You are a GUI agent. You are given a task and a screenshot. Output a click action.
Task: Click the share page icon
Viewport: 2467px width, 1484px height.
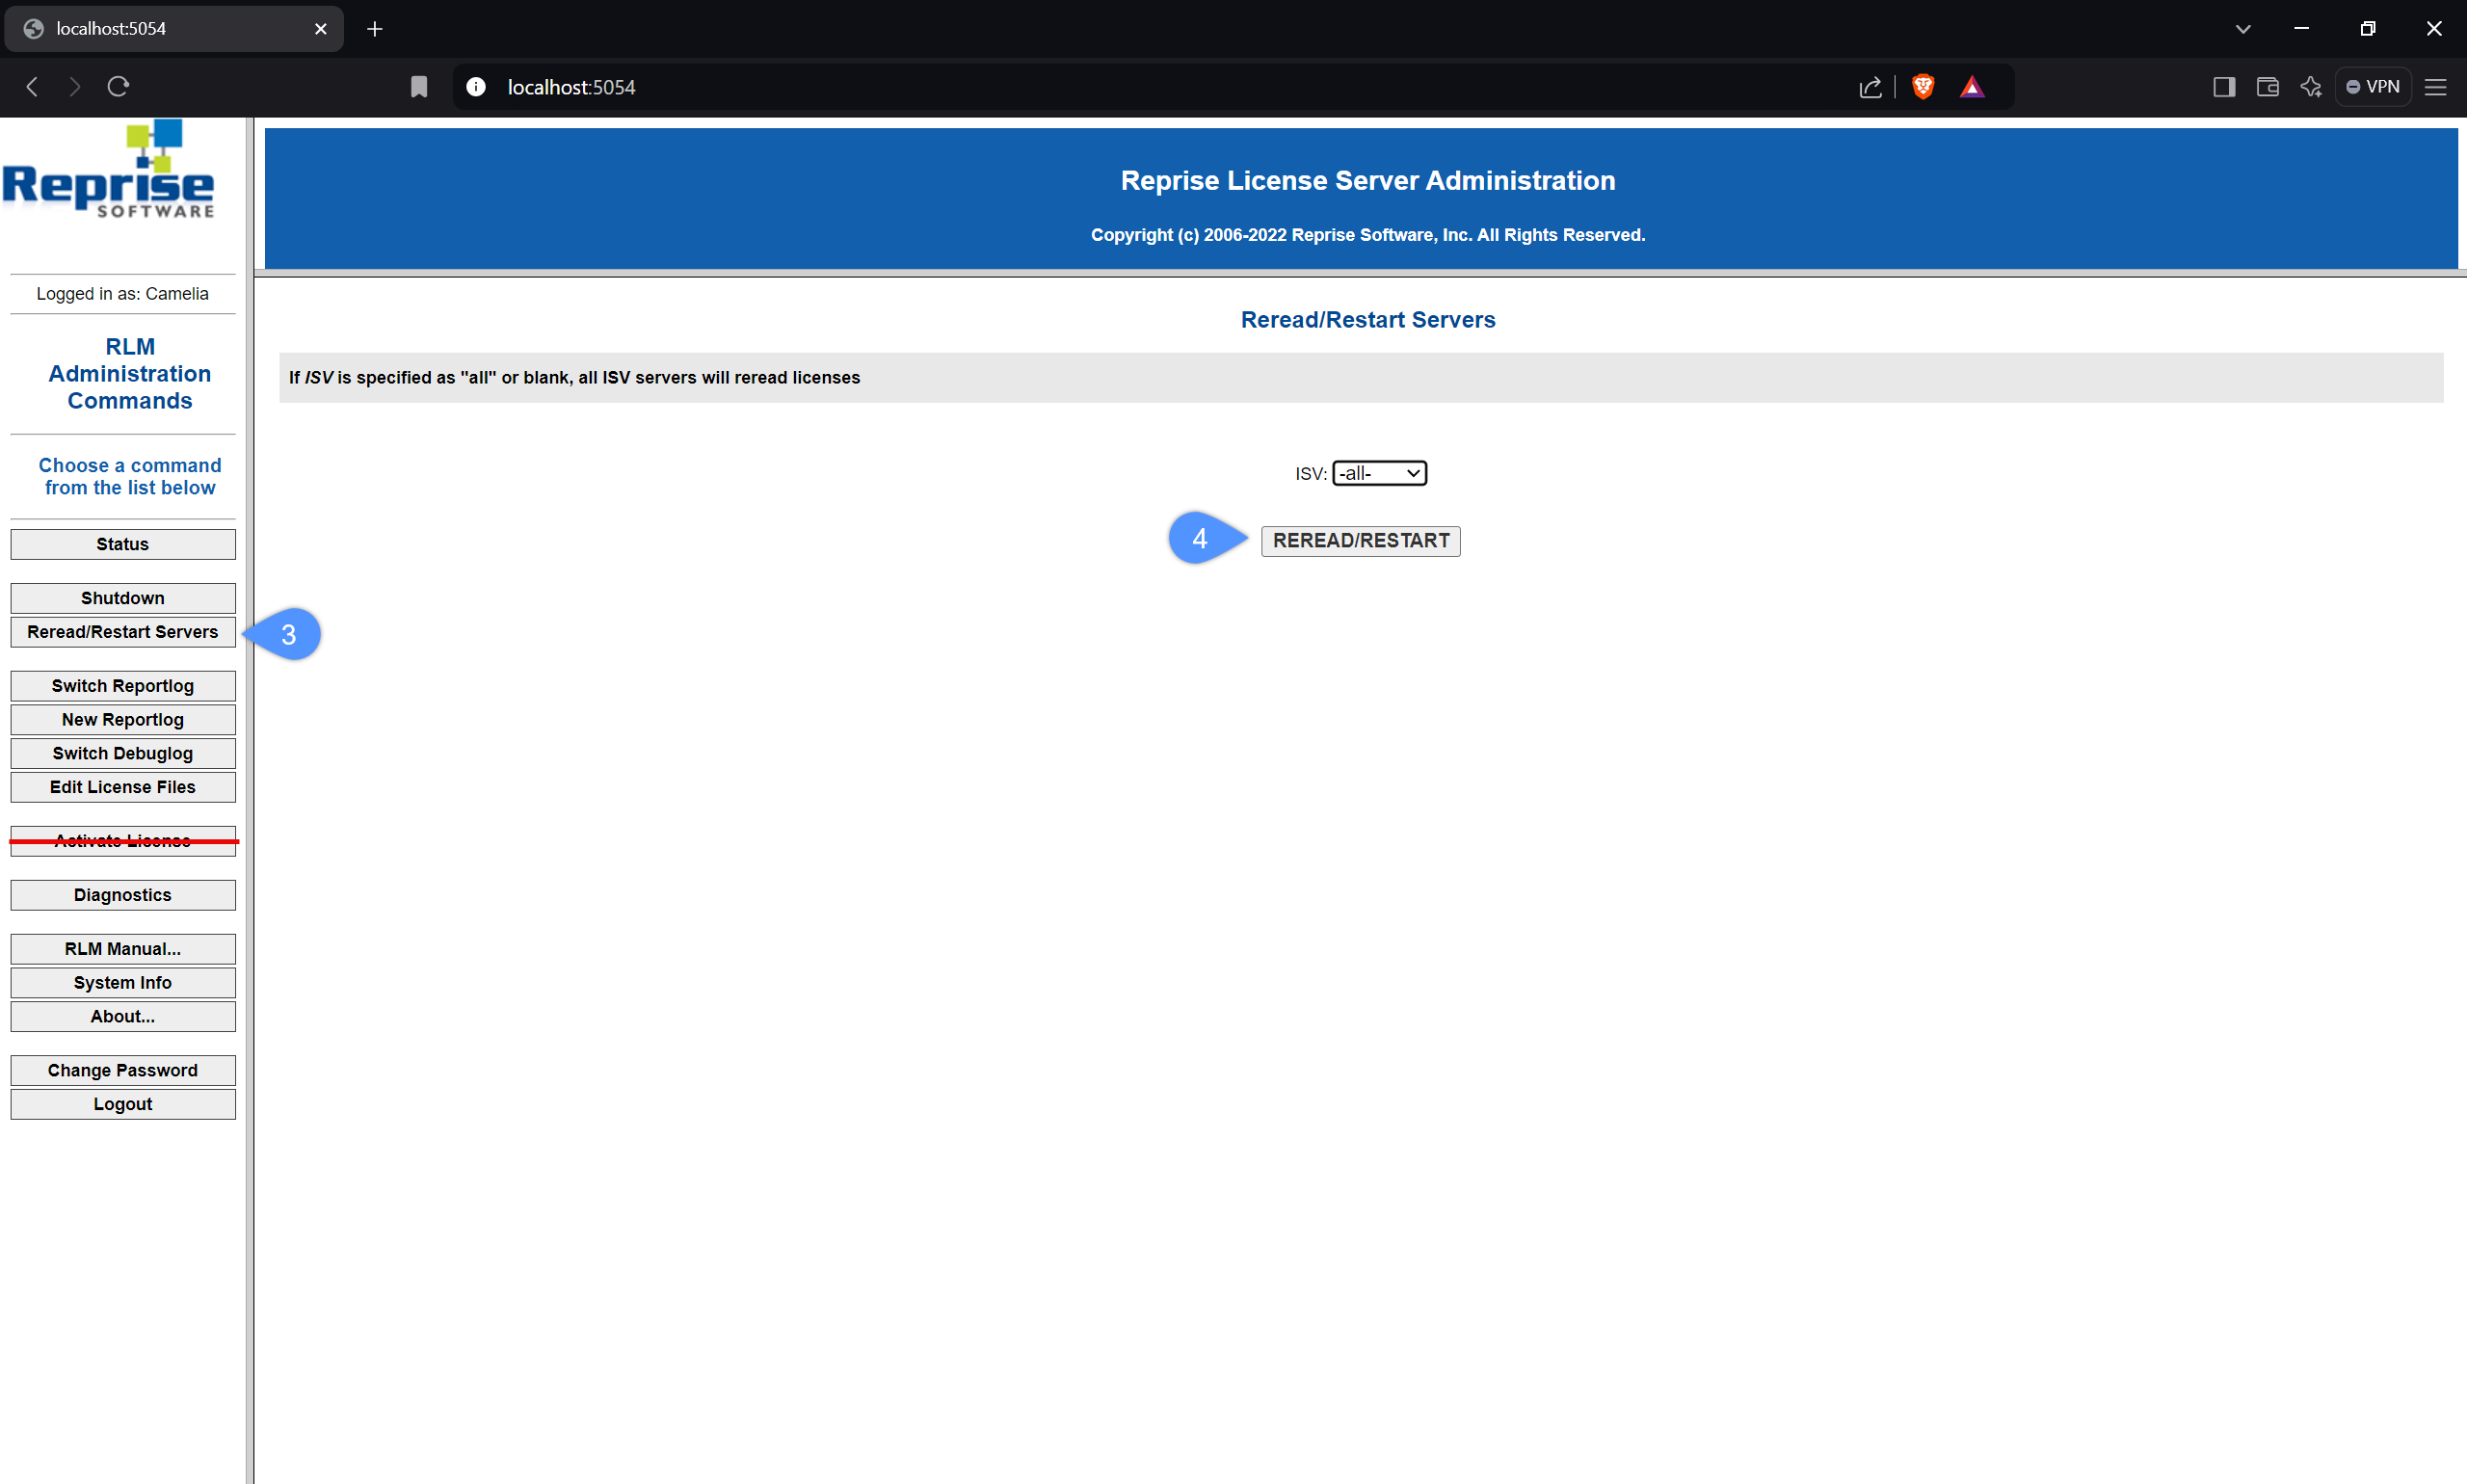tap(1870, 87)
